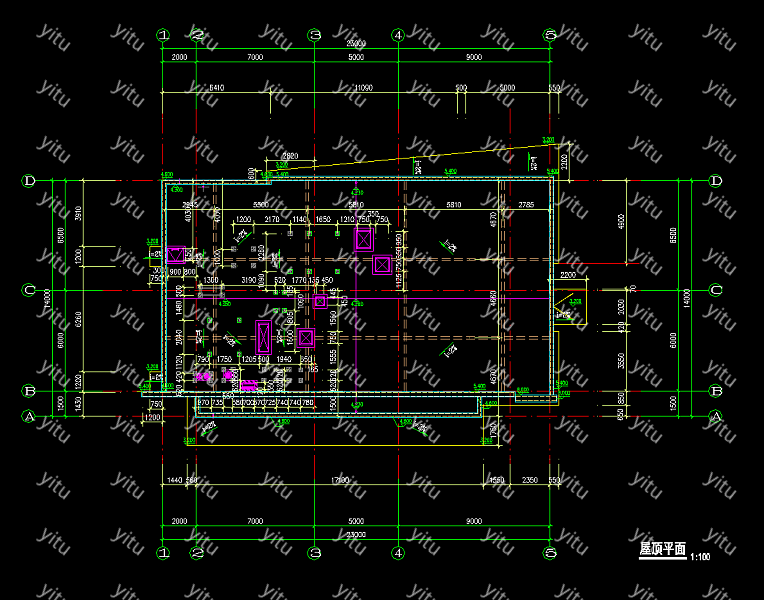Select the 5000 dimension text at bottom
Screen dimensions: 764x600
coord(356,522)
